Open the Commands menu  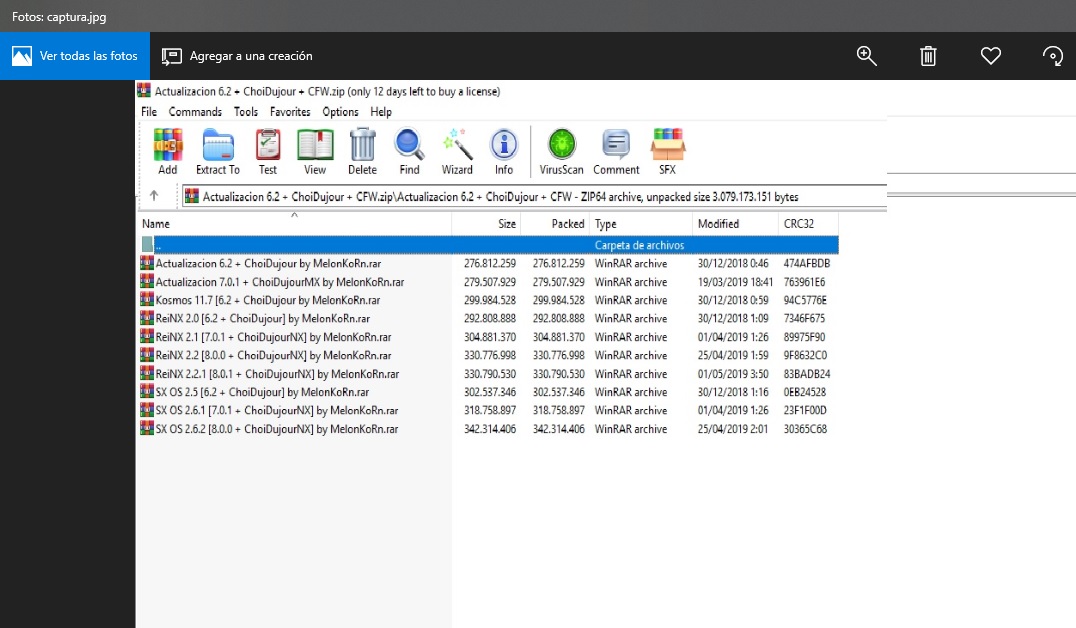click(195, 112)
